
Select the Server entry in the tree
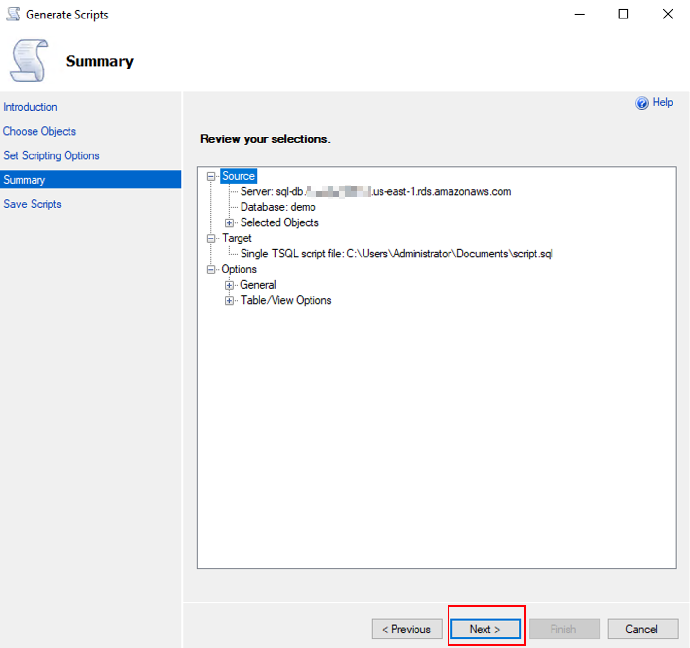point(375,192)
